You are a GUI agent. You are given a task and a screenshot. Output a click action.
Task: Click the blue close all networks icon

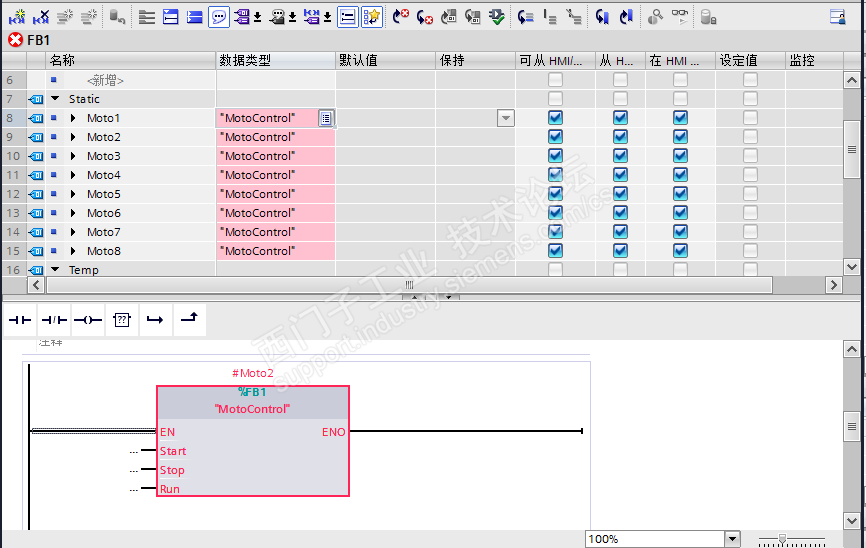[194, 17]
